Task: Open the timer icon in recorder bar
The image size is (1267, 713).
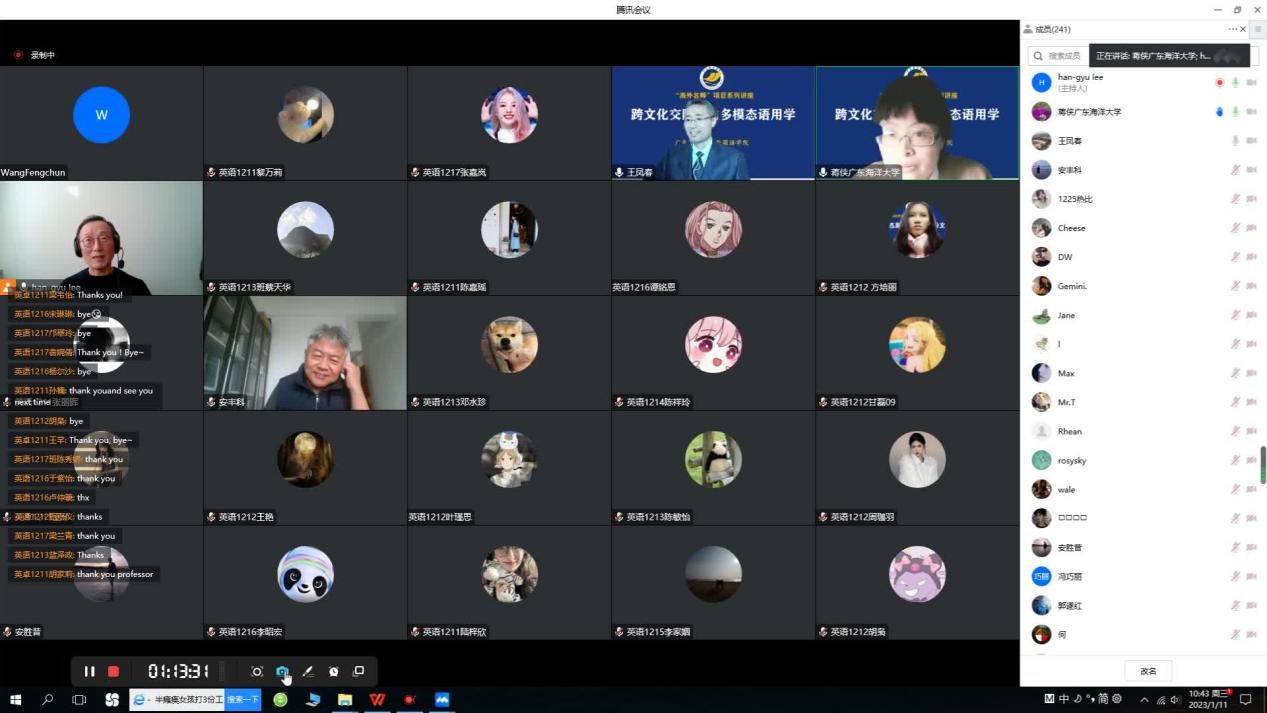Action: tap(334, 672)
